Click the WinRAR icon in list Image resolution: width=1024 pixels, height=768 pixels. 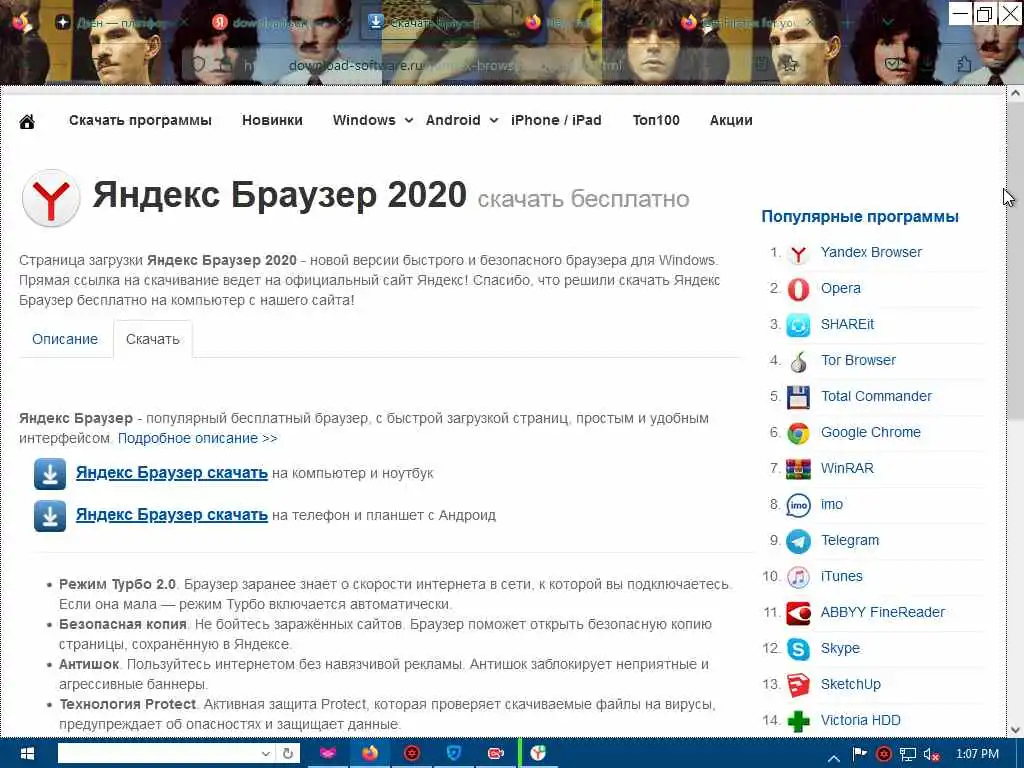[x=798, y=469]
